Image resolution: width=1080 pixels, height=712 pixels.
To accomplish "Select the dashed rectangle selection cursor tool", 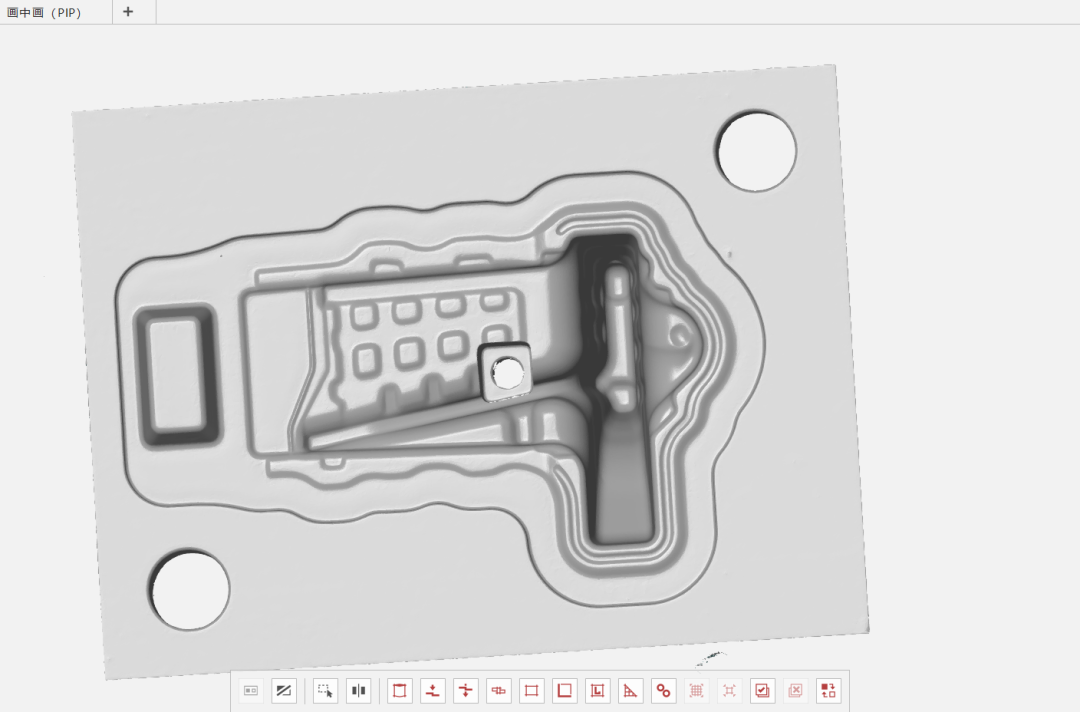I will (x=325, y=691).
